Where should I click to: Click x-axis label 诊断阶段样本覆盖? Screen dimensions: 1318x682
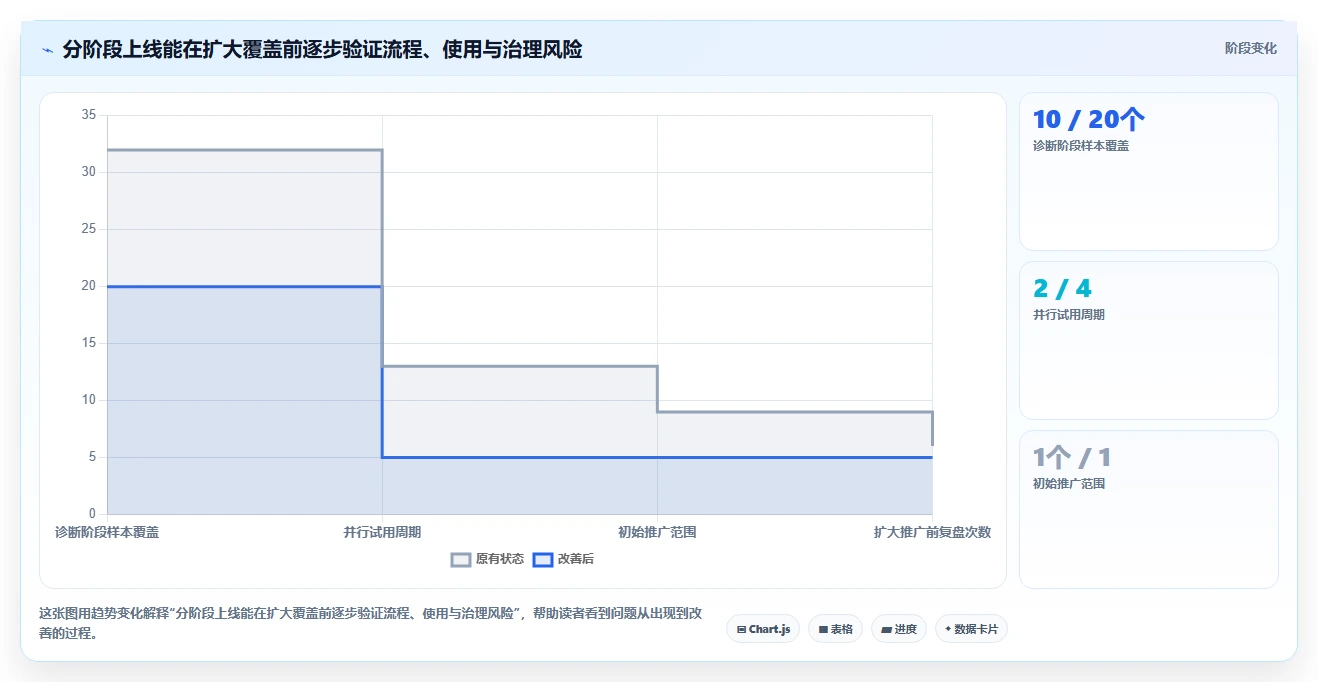coord(107,532)
